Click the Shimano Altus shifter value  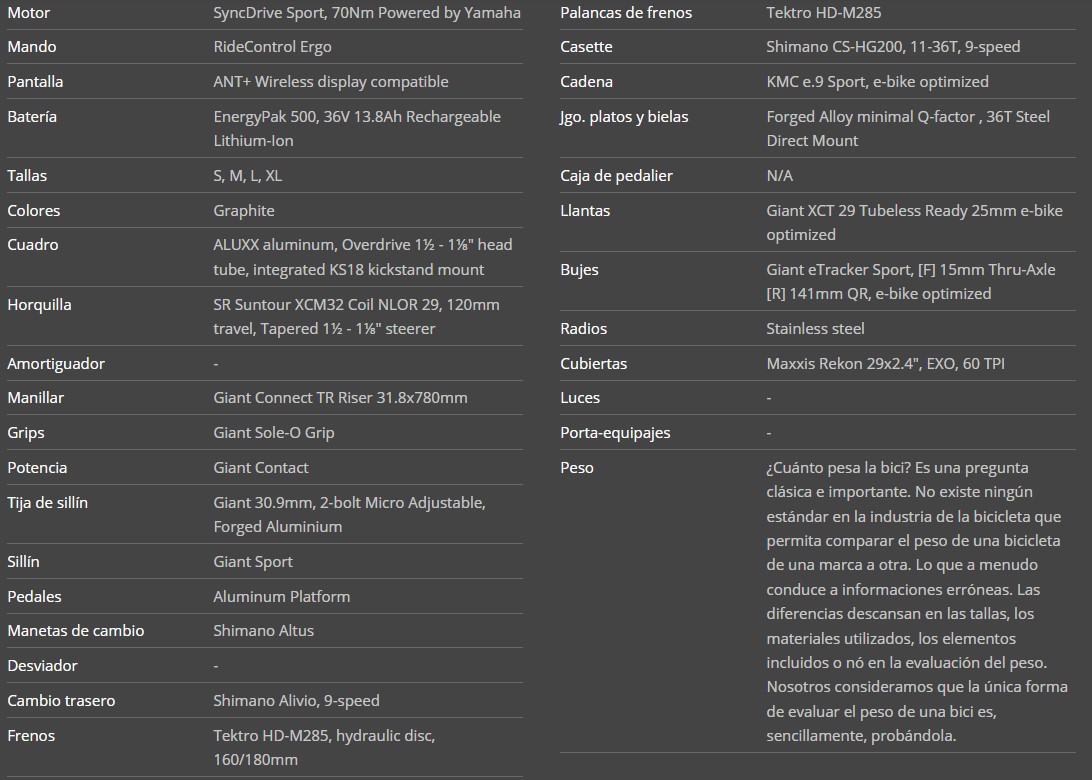pyautogui.click(x=263, y=631)
